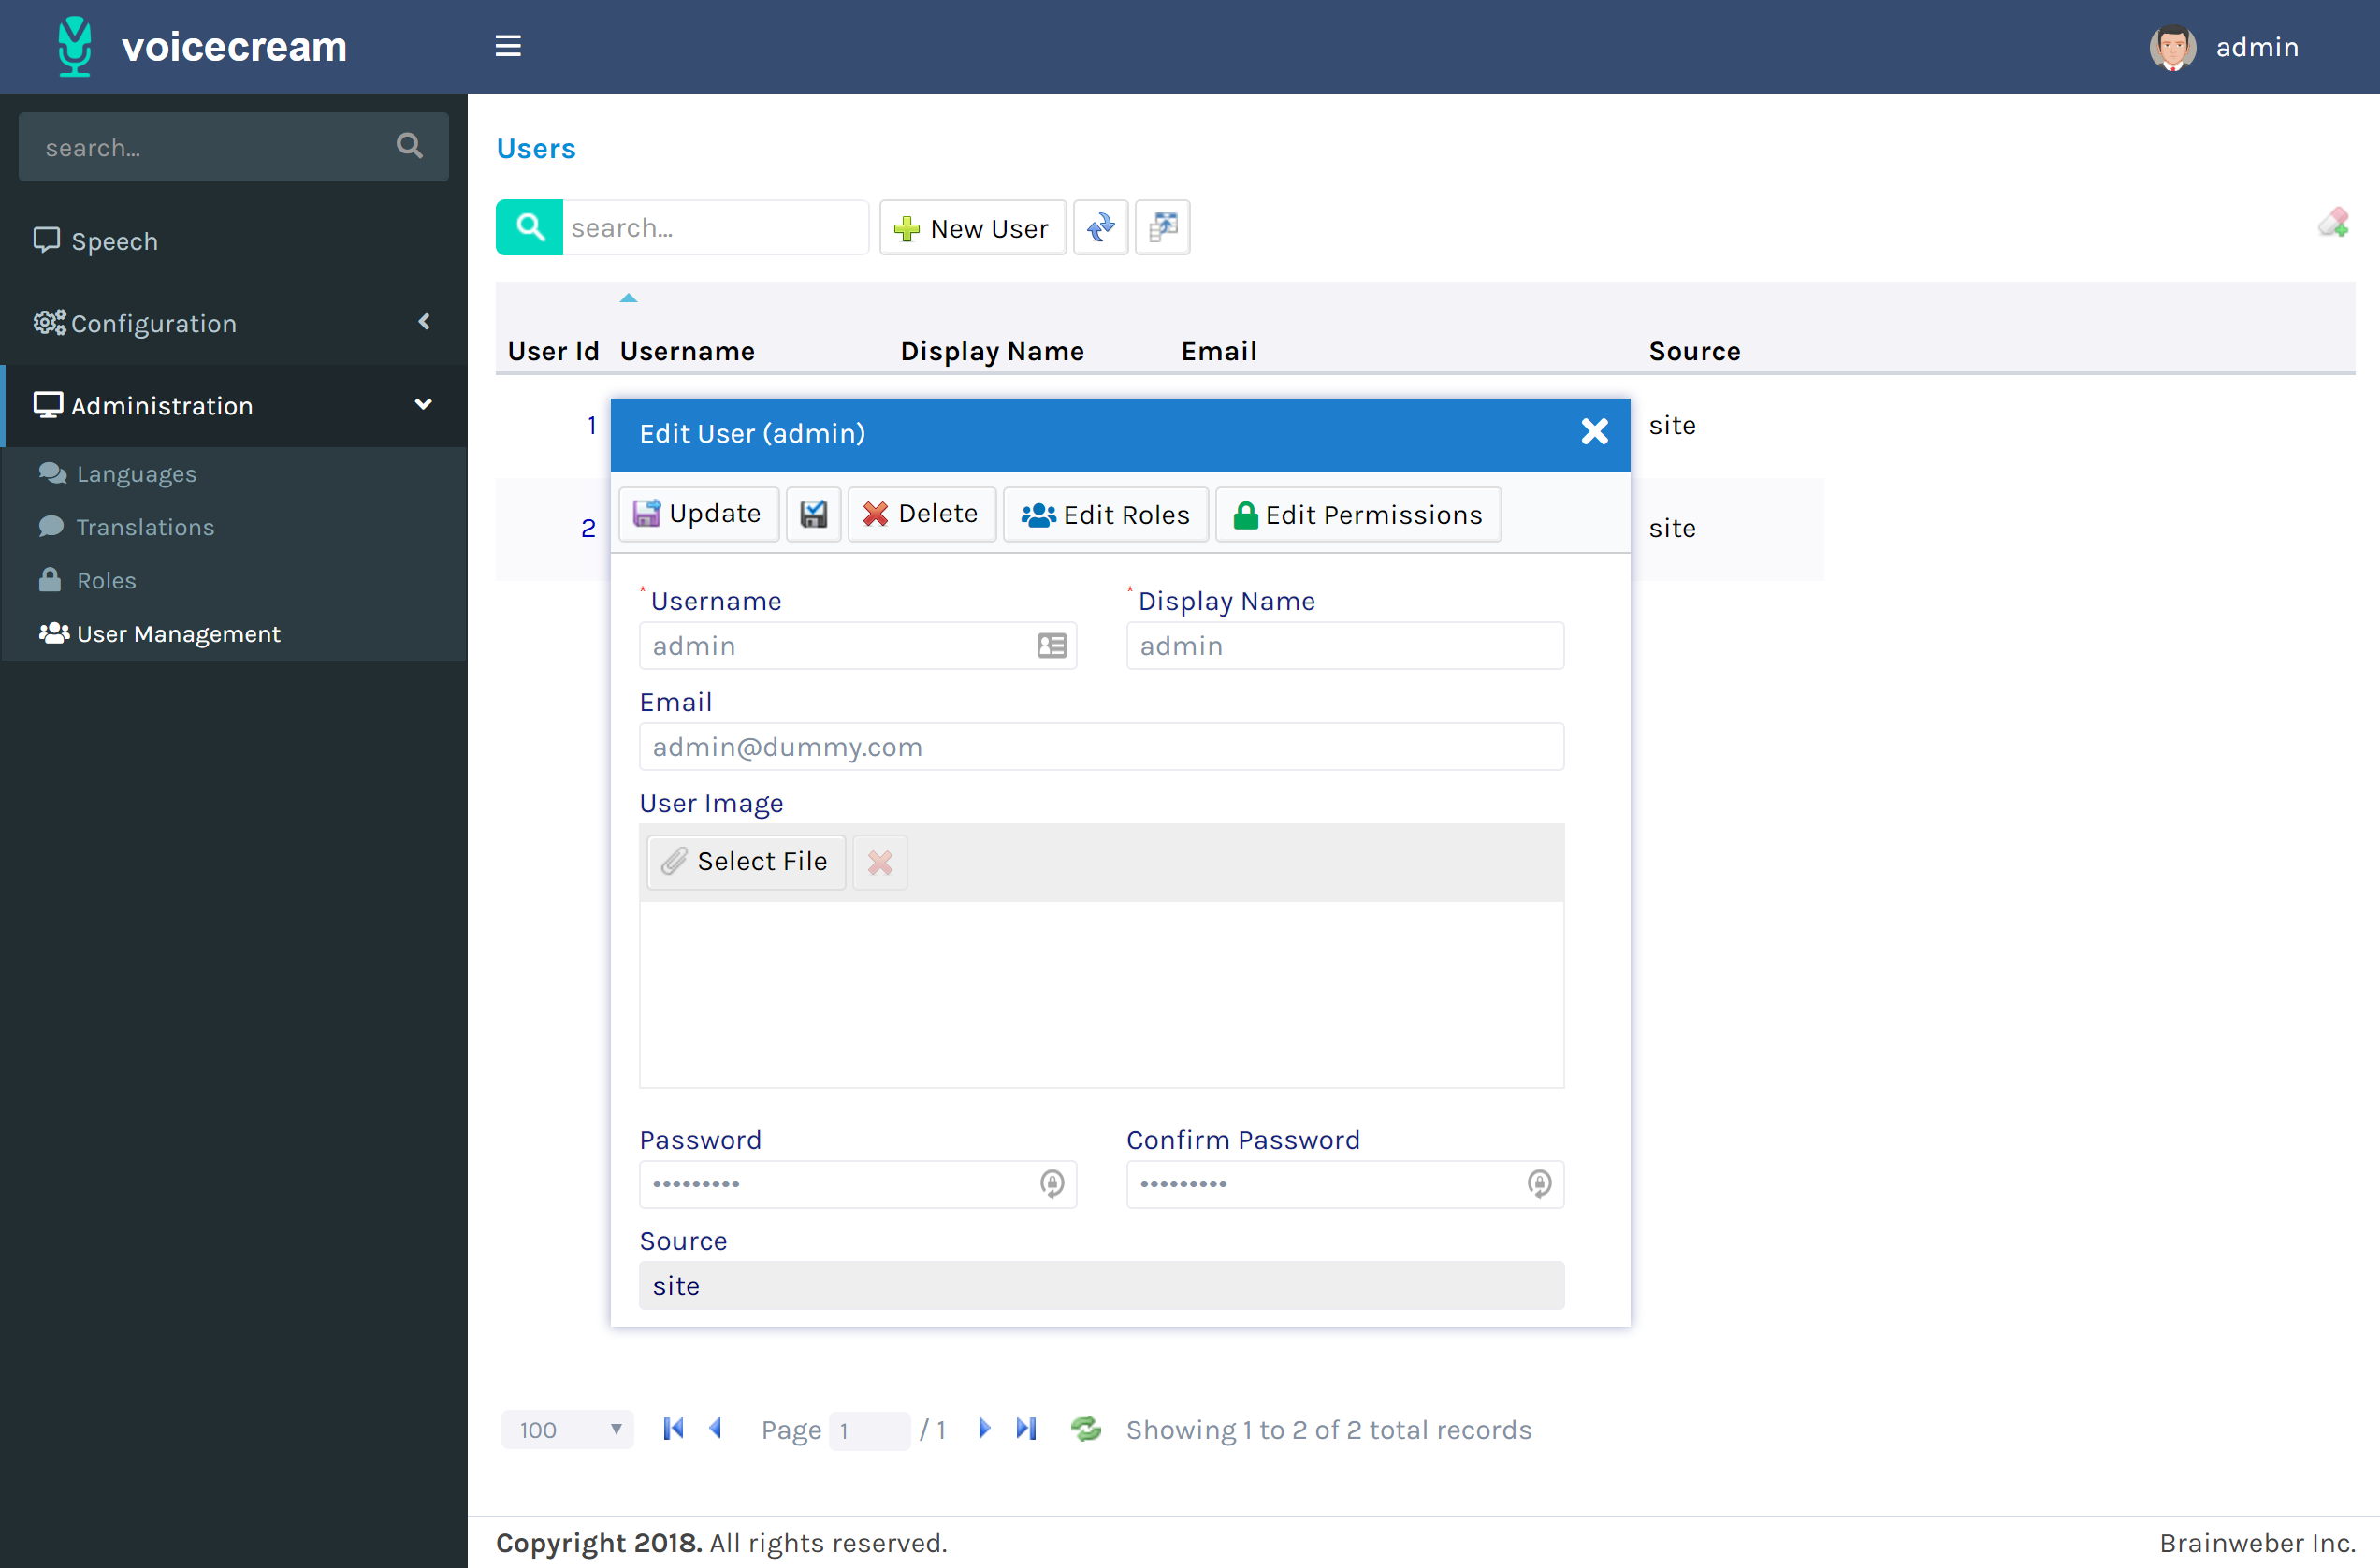Click the read-only Source field
This screenshot has width=2380, height=1568.
pos(1101,1286)
